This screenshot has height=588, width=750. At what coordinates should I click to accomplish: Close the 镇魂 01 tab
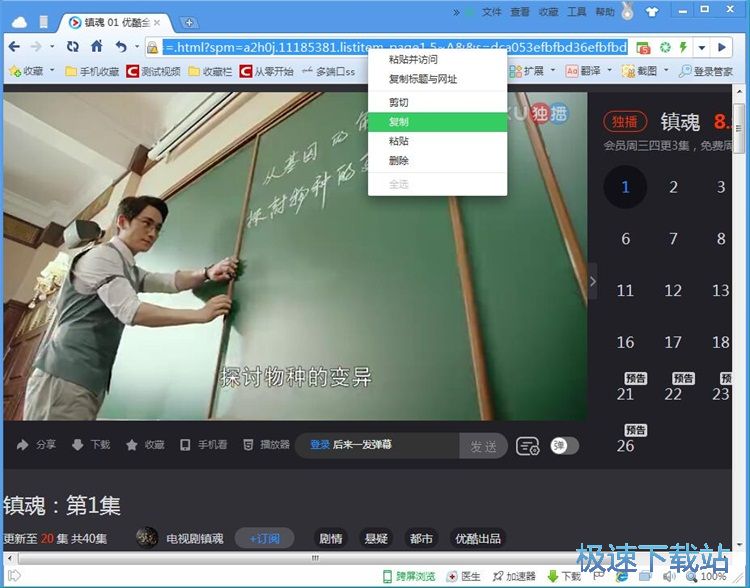157,22
